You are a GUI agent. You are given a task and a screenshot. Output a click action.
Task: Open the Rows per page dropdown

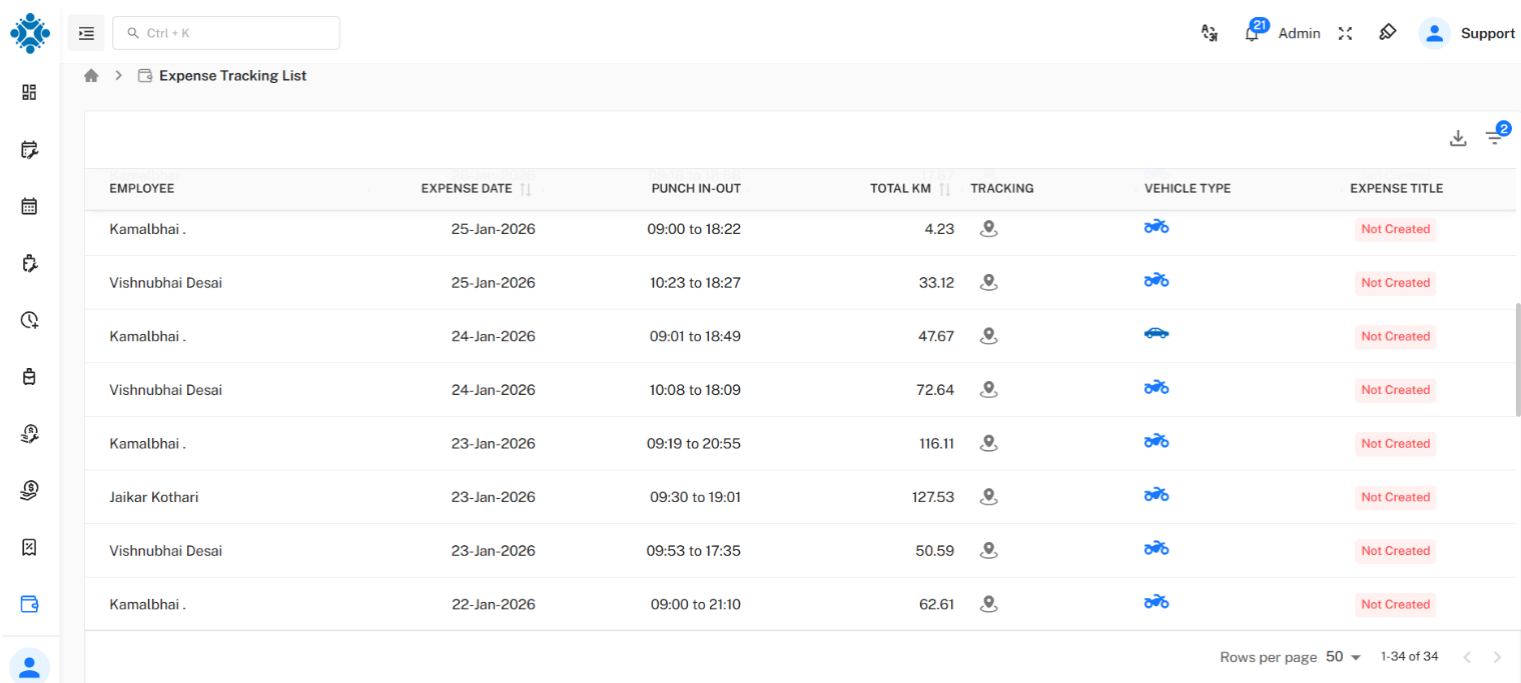click(x=1344, y=657)
